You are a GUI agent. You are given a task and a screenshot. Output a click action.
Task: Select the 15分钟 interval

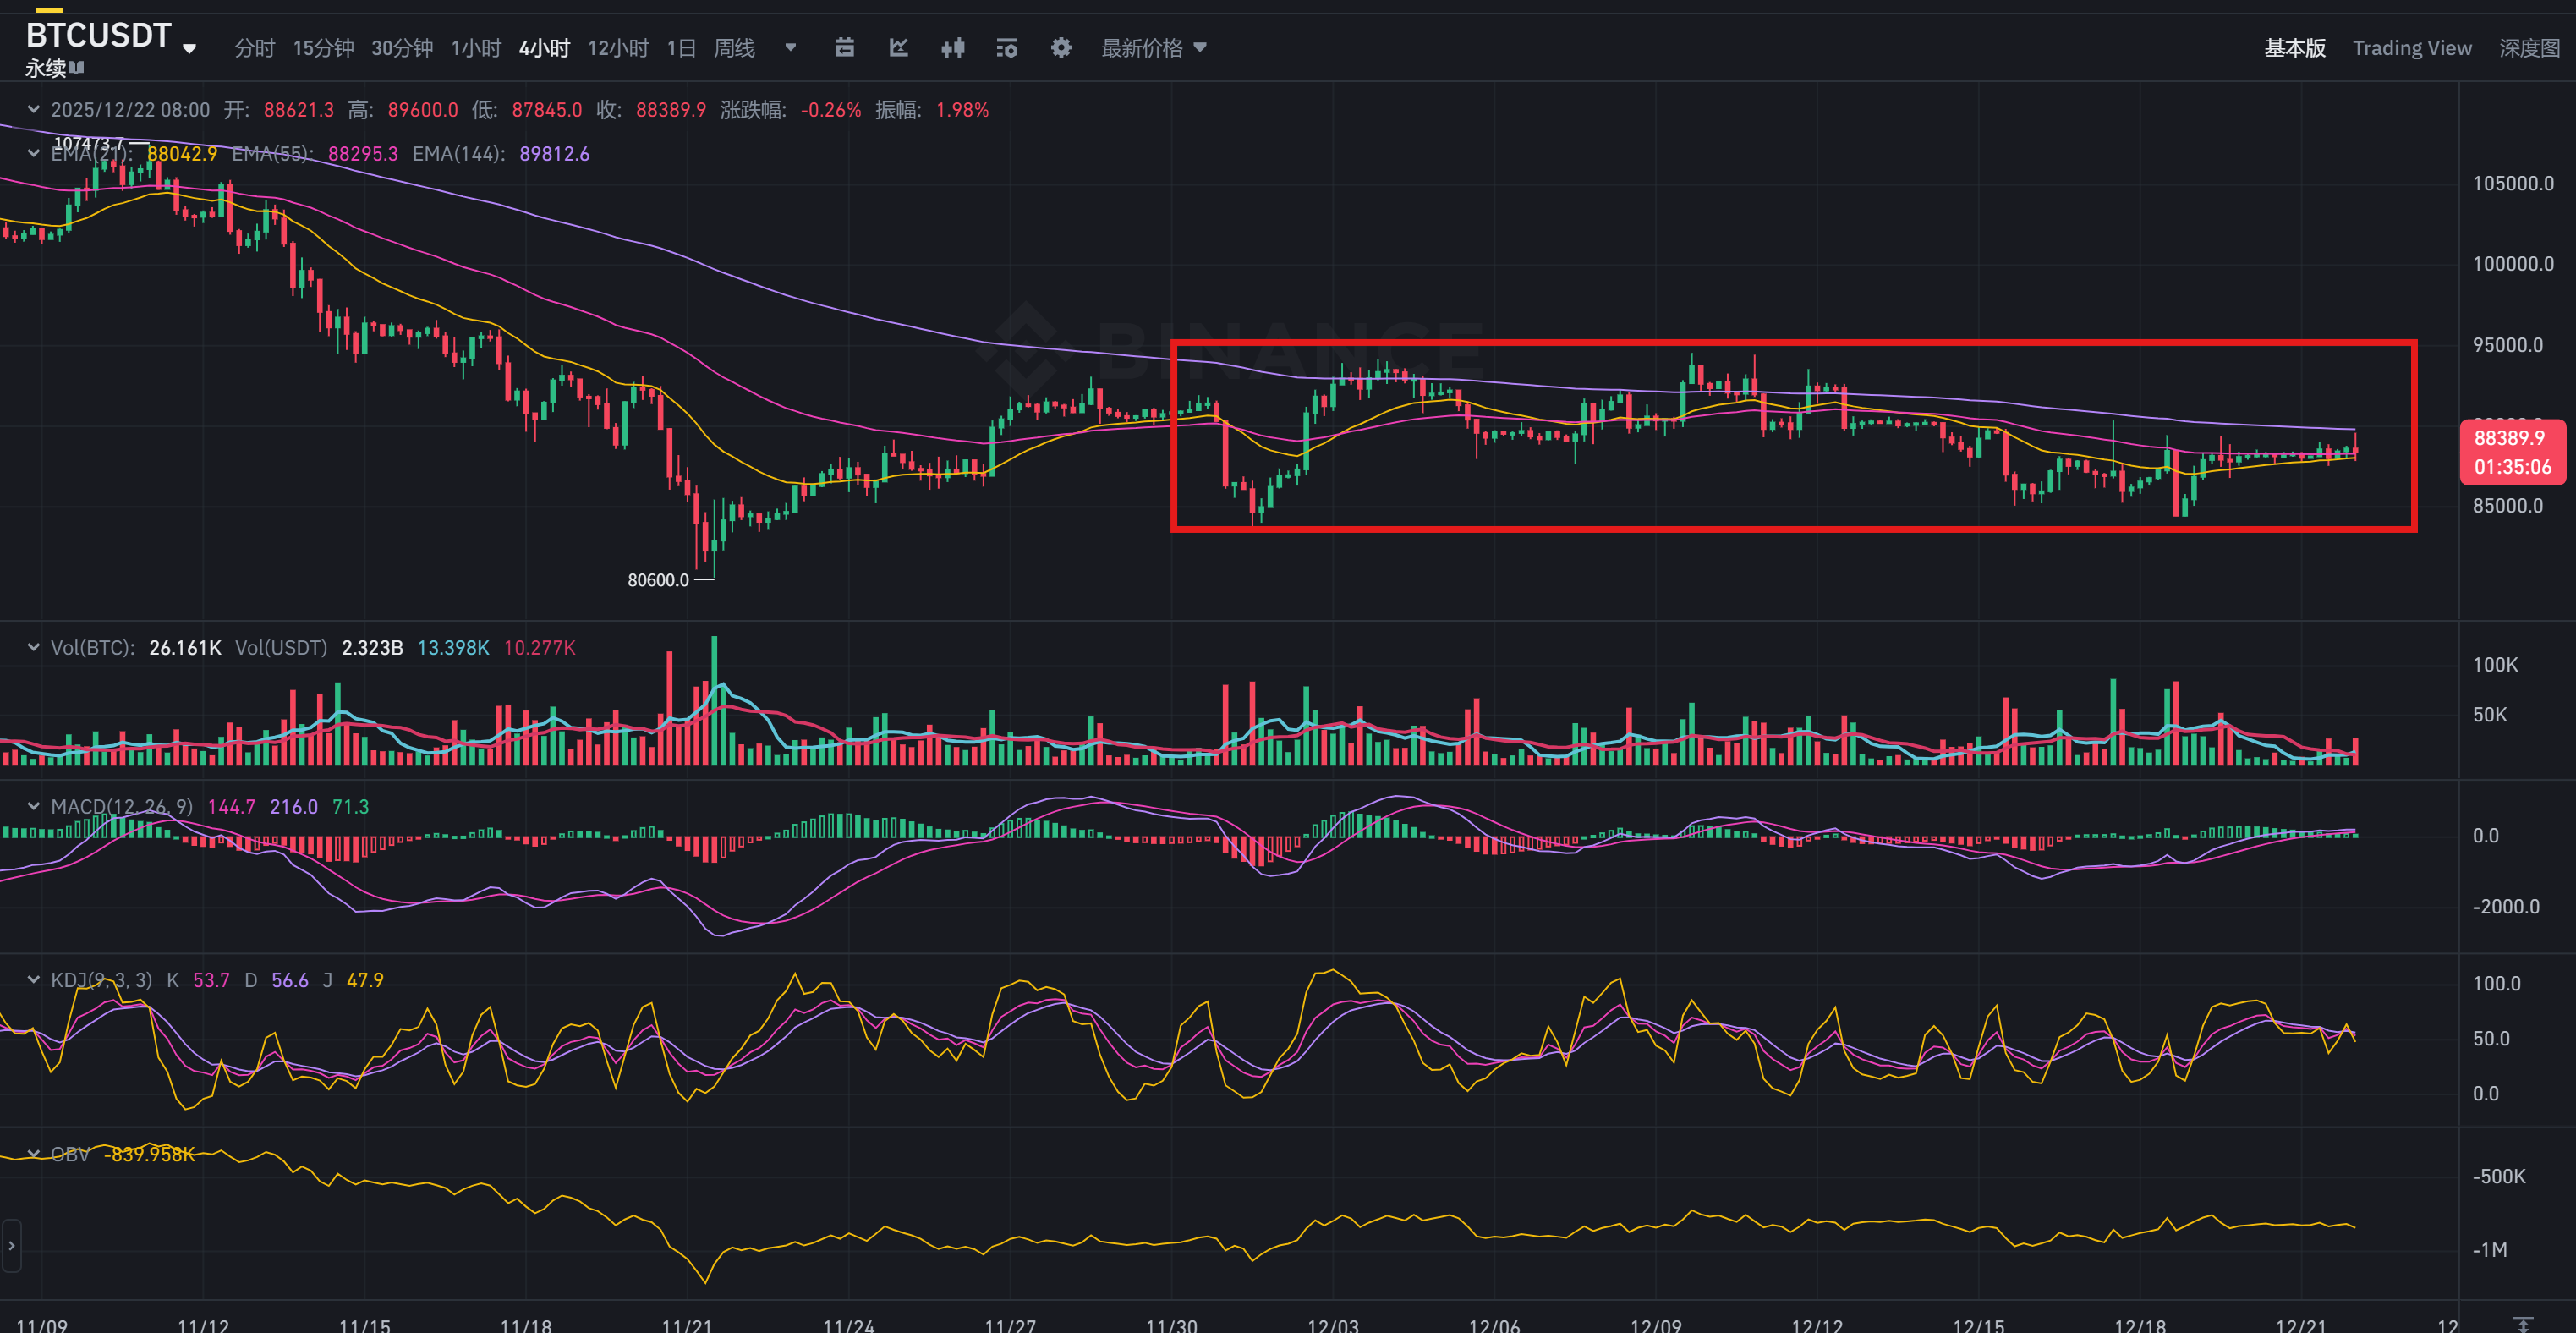coord(323,48)
